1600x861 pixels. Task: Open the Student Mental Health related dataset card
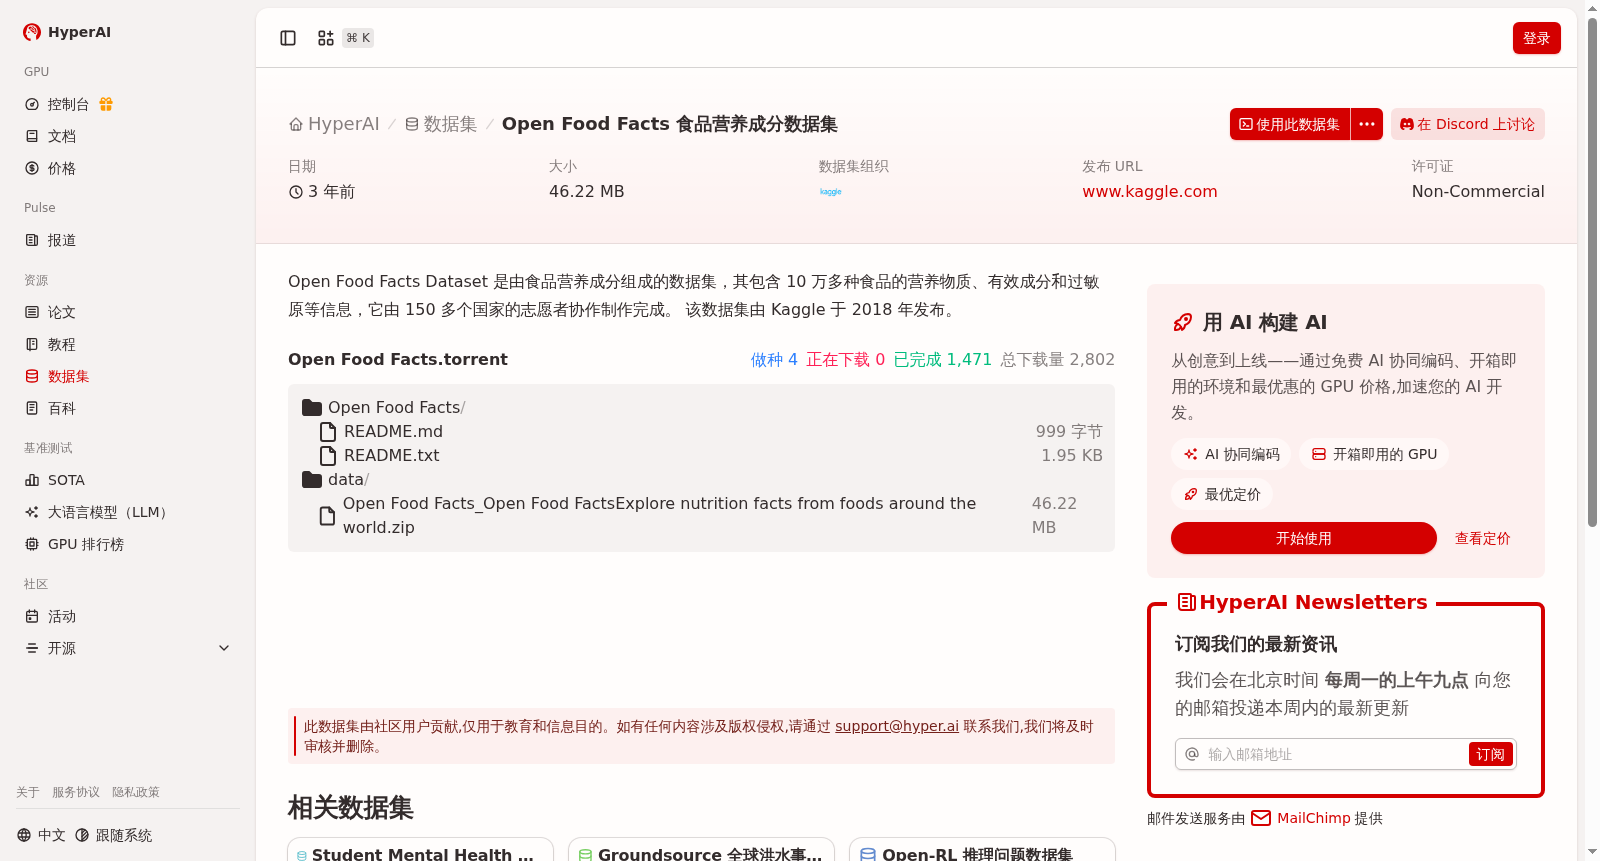[420, 850]
